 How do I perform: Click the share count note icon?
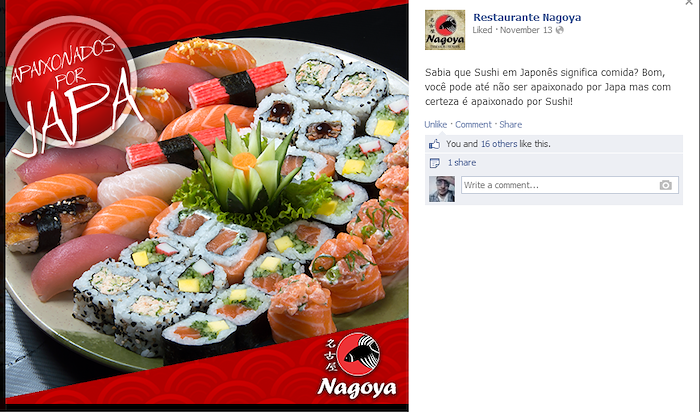[434, 163]
